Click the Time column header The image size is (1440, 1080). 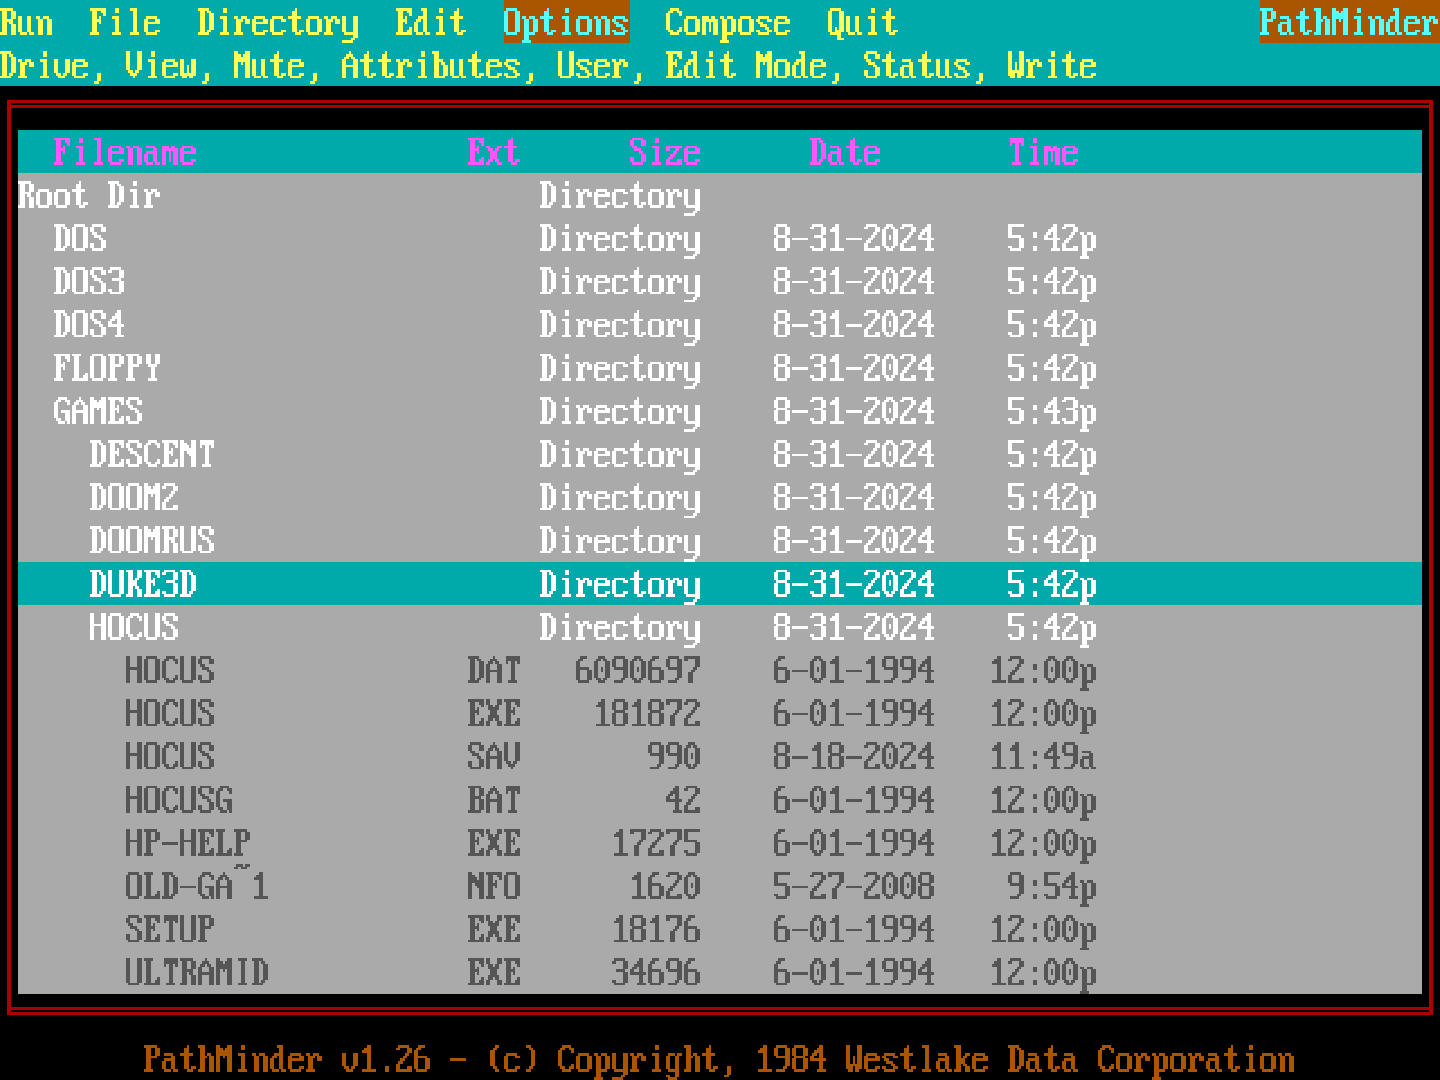(x=1043, y=152)
